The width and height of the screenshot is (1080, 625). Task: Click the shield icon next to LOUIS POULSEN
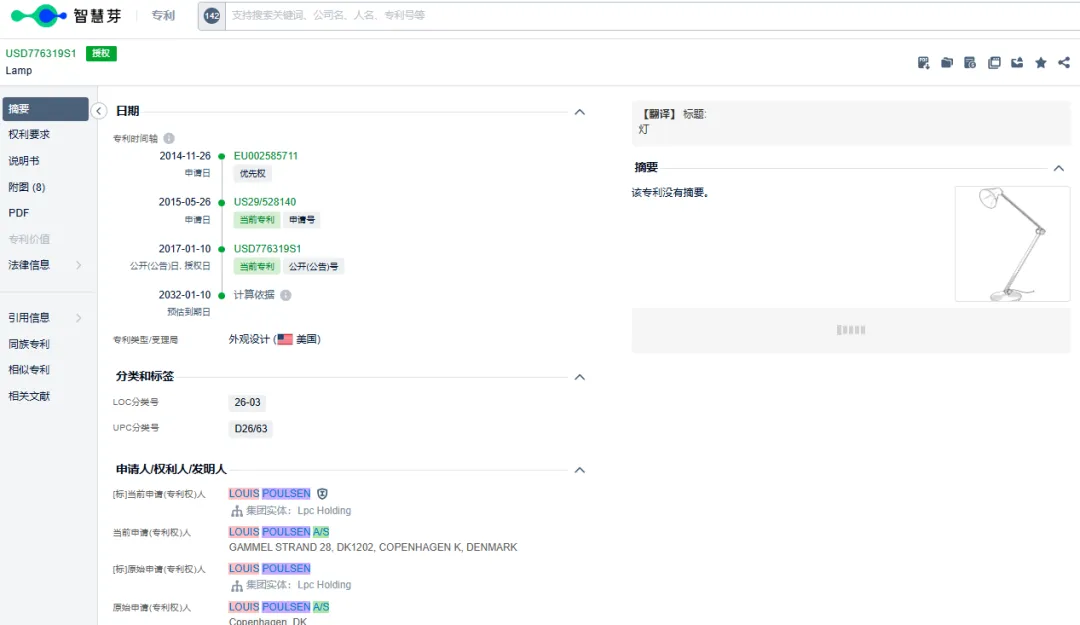click(x=322, y=493)
